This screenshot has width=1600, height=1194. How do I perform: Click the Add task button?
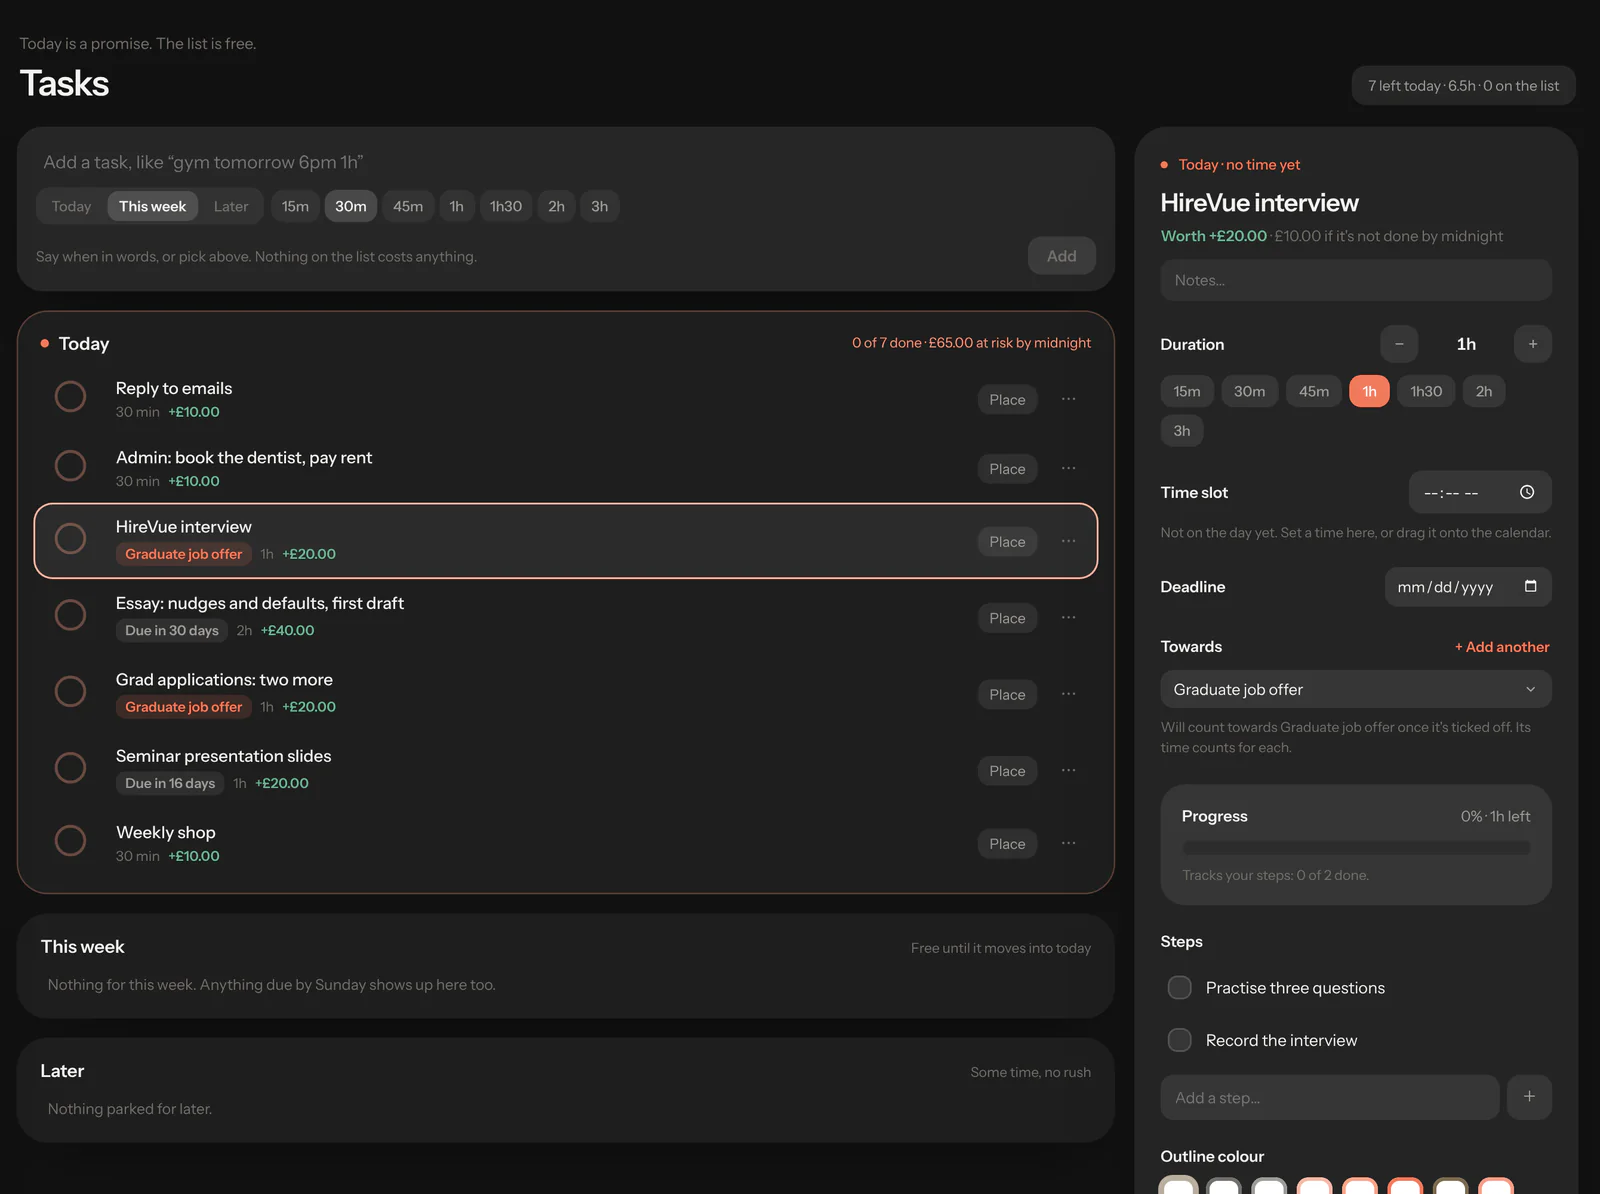(1062, 256)
